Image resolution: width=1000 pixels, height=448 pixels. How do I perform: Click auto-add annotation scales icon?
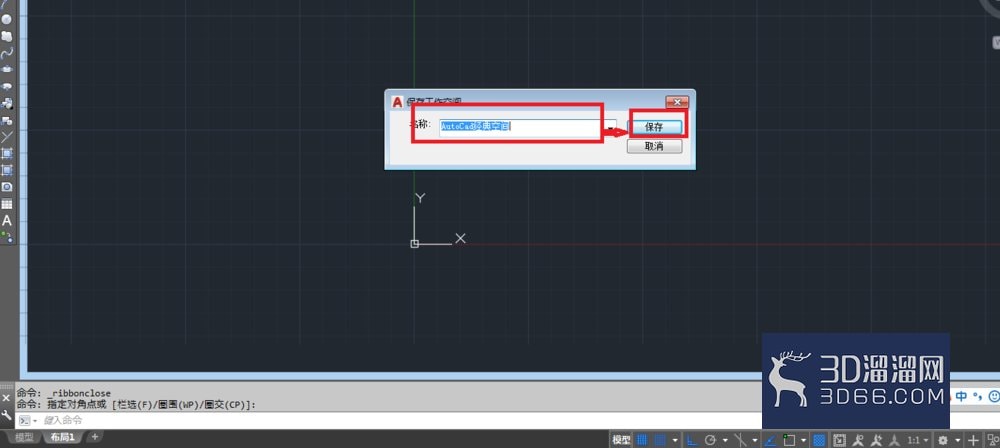pyautogui.click(x=877, y=440)
